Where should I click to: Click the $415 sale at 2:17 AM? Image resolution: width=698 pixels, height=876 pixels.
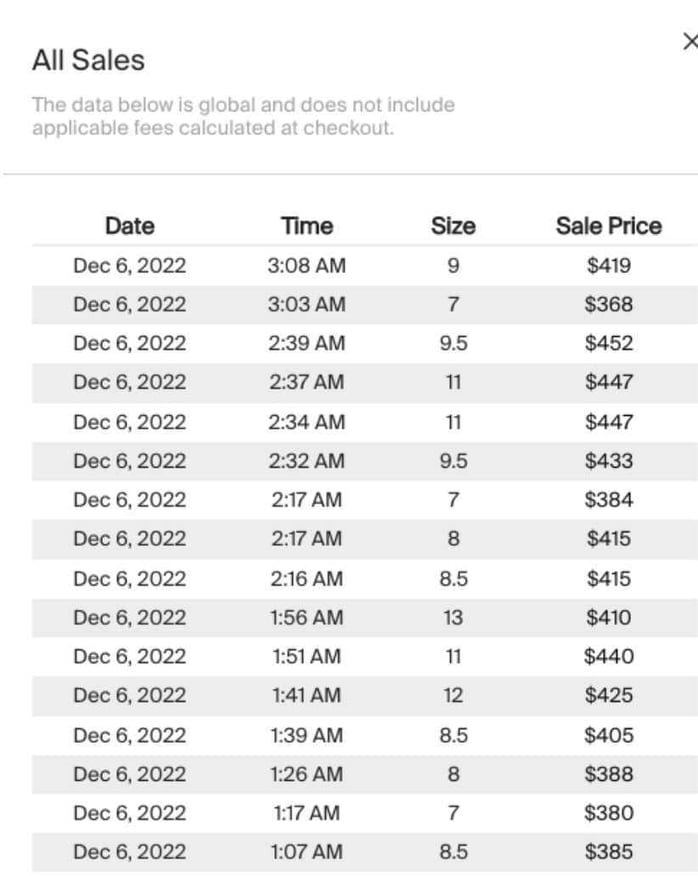350,538
